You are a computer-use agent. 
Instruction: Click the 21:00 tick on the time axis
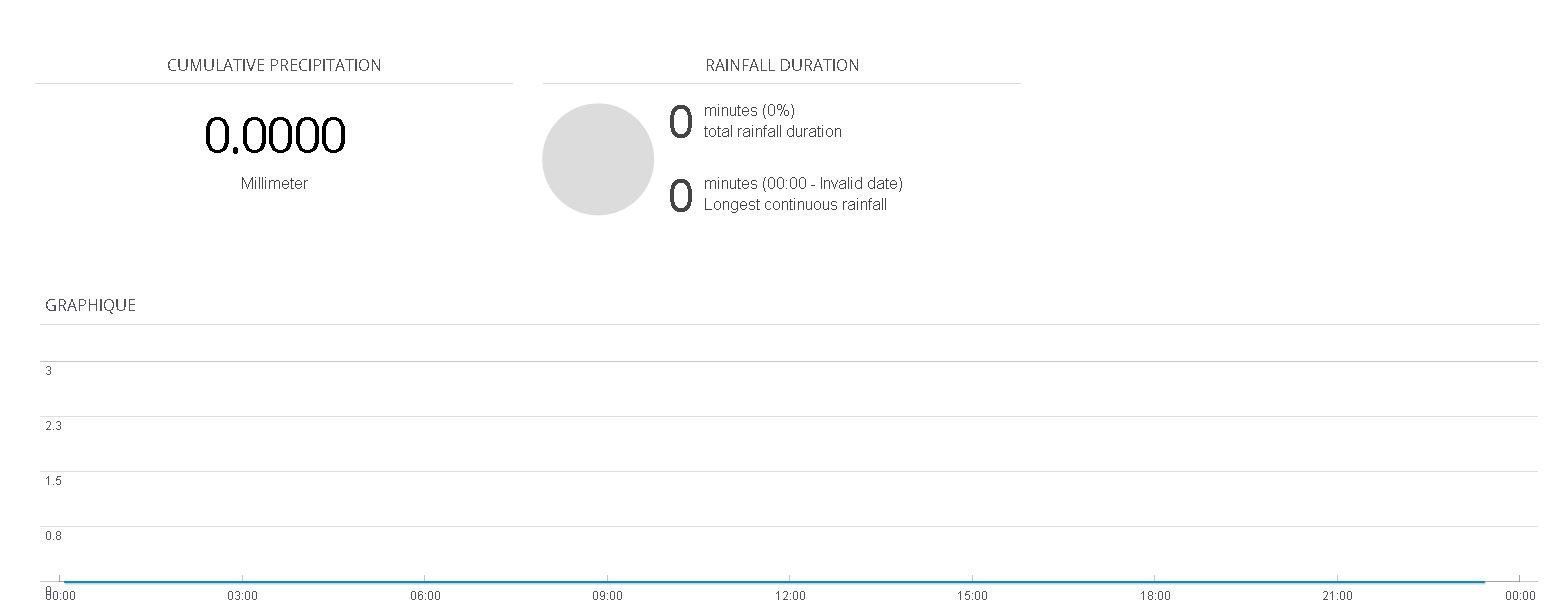tap(1337, 596)
